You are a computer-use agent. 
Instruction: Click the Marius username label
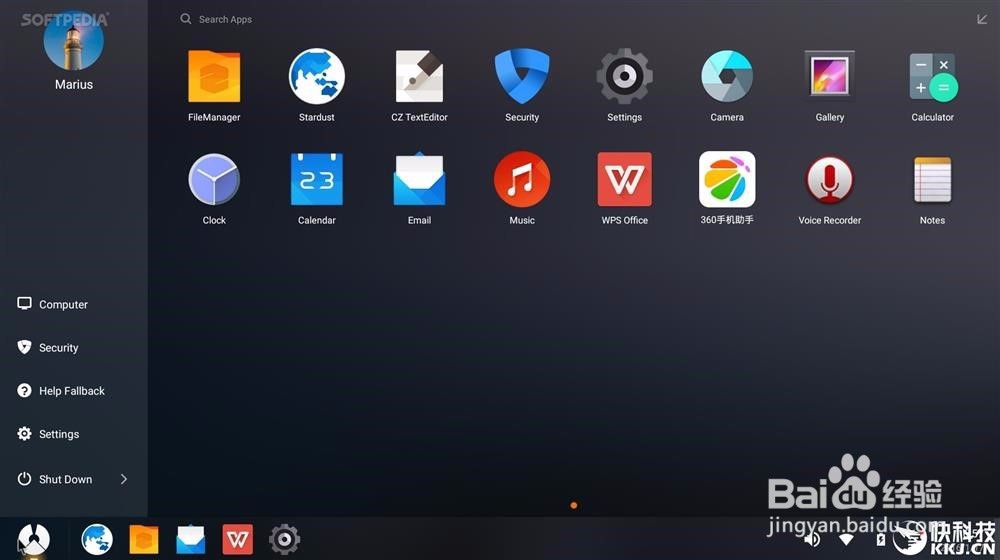[74, 84]
